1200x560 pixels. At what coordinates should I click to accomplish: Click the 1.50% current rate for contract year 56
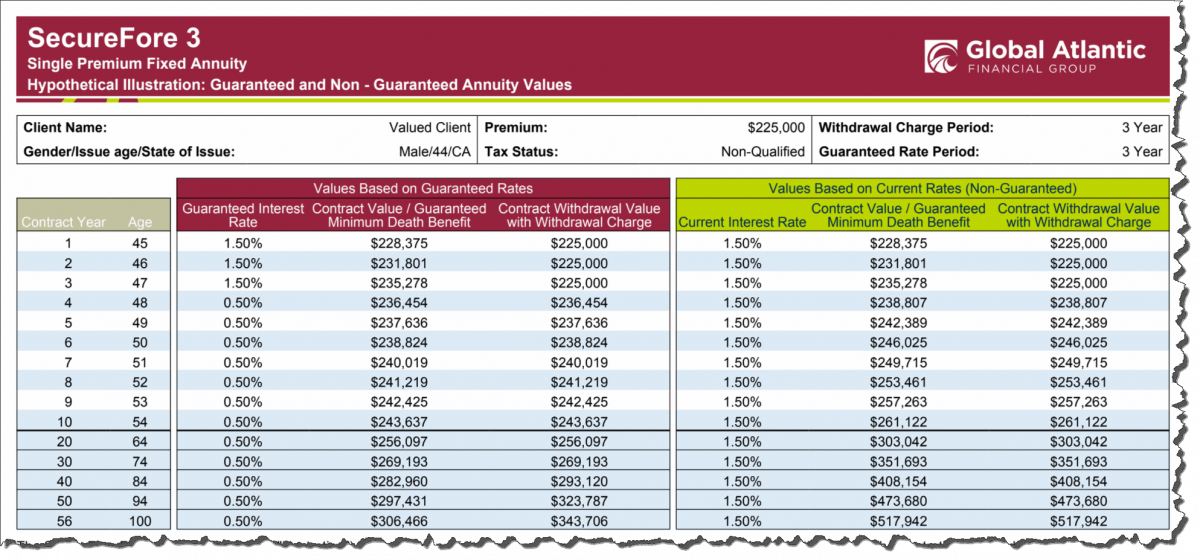tap(742, 521)
